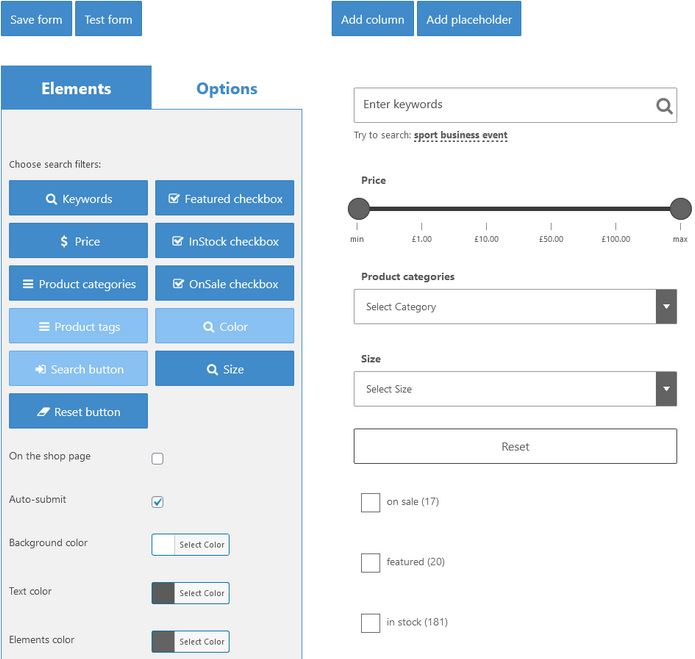Image resolution: width=695 pixels, height=659 pixels.
Task: Click the Price slider maximum handle
Action: coord(680,209)
